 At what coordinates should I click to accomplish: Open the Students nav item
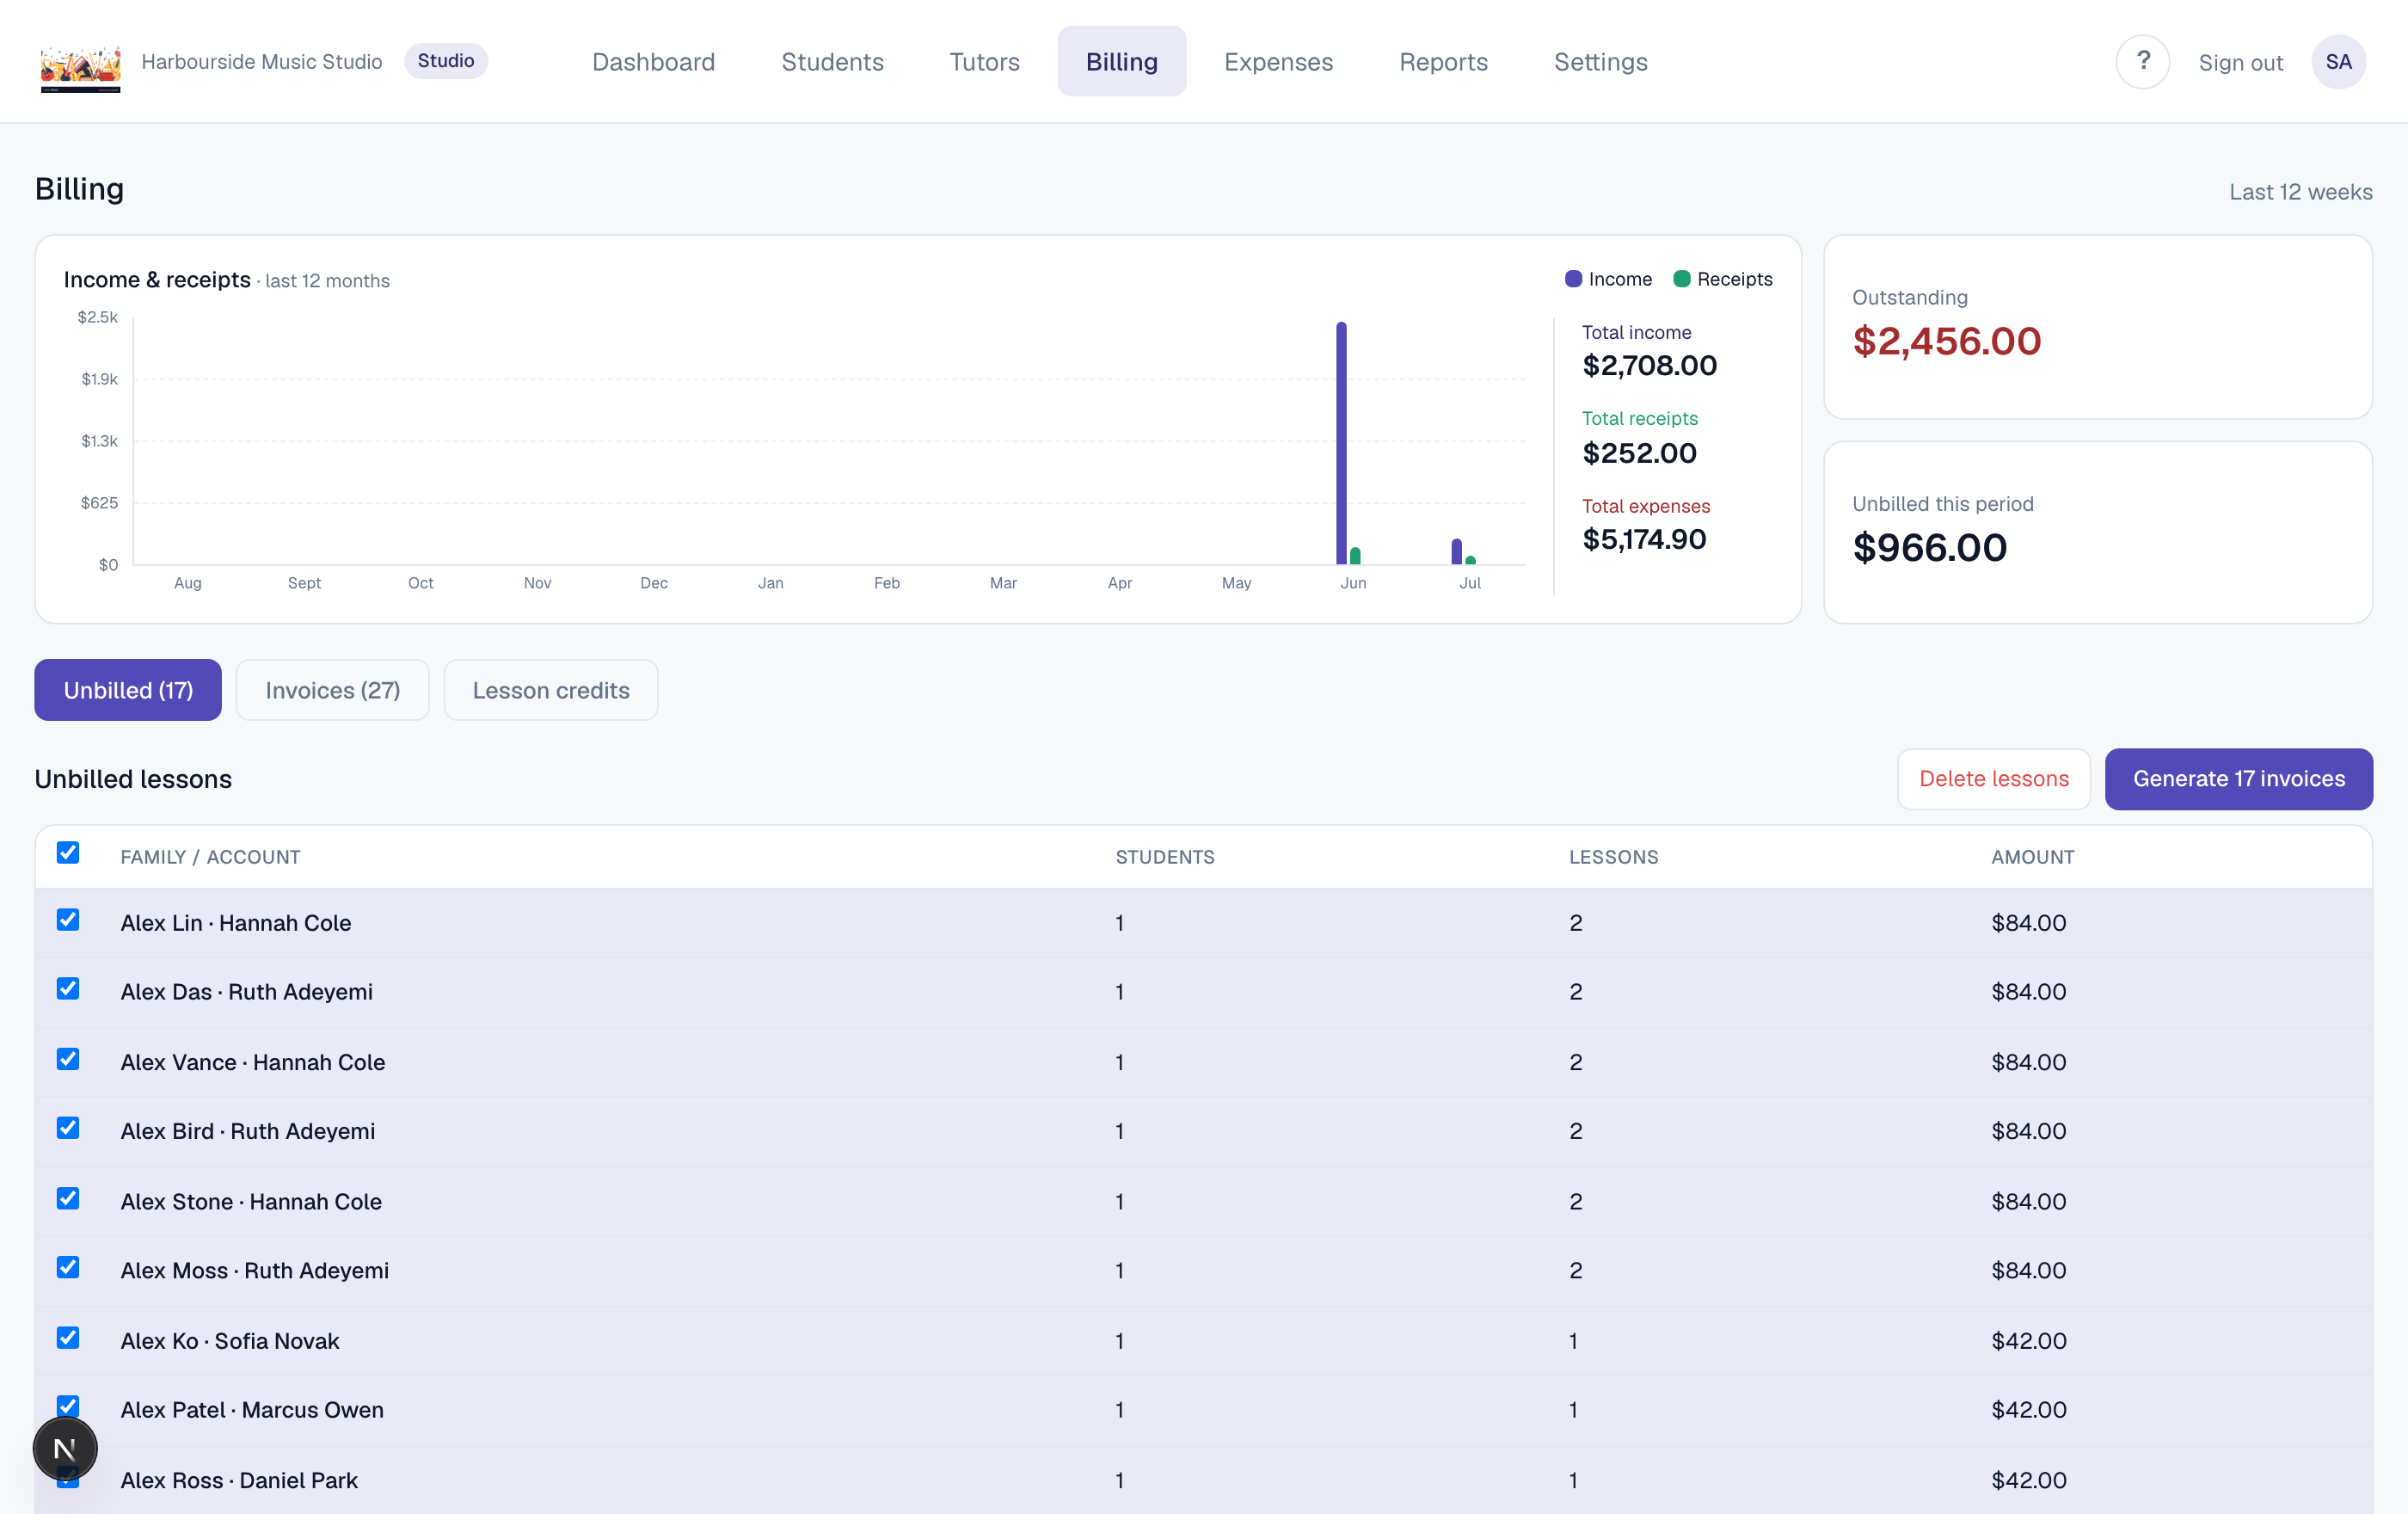coord(832,62)
